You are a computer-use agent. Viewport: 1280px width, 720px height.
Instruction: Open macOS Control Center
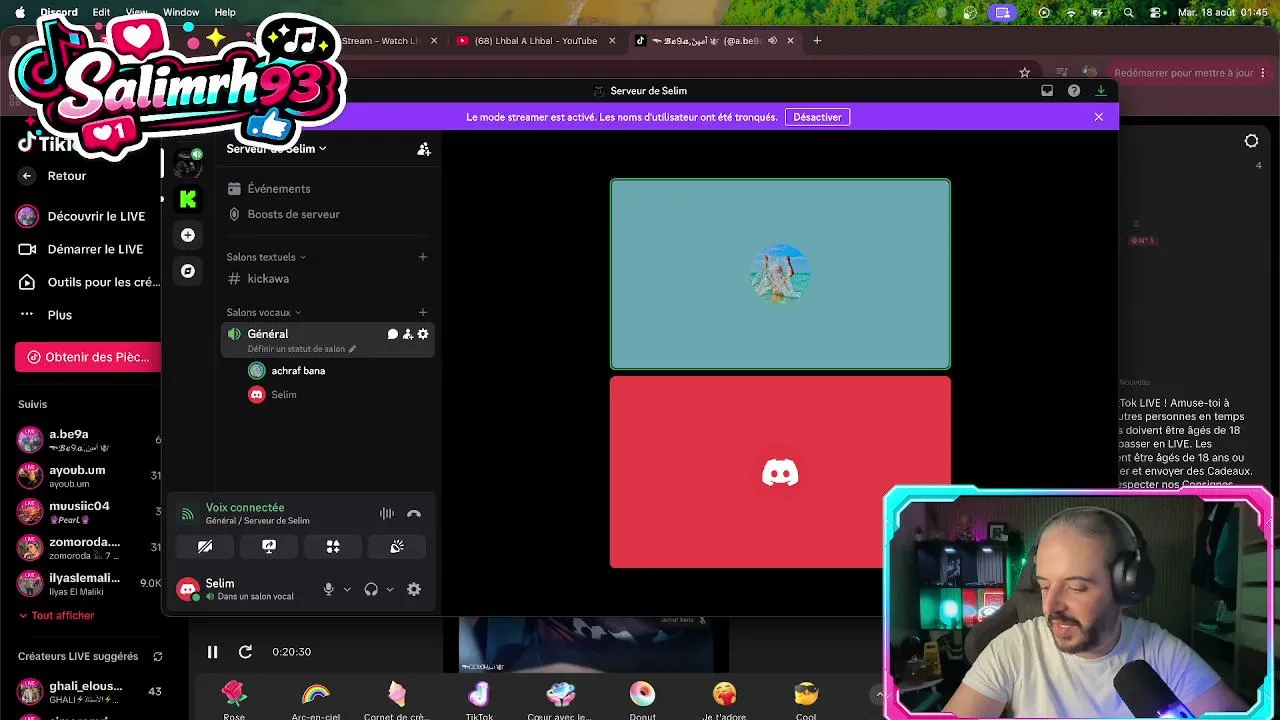point(1156,13)
